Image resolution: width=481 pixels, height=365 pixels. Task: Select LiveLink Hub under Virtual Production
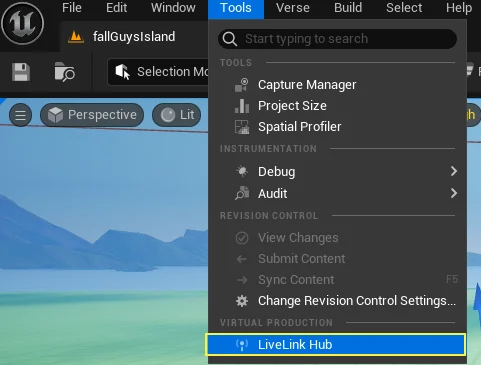[335, 344]
